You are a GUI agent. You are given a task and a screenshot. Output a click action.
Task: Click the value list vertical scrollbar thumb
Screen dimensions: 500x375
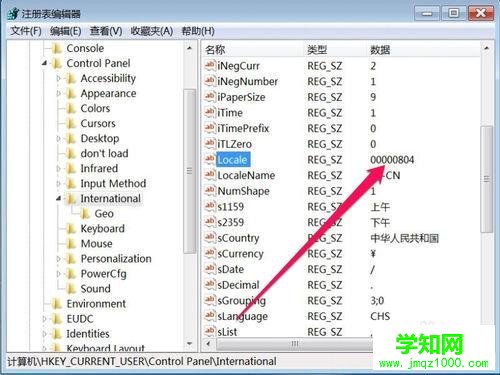(487, 179)
